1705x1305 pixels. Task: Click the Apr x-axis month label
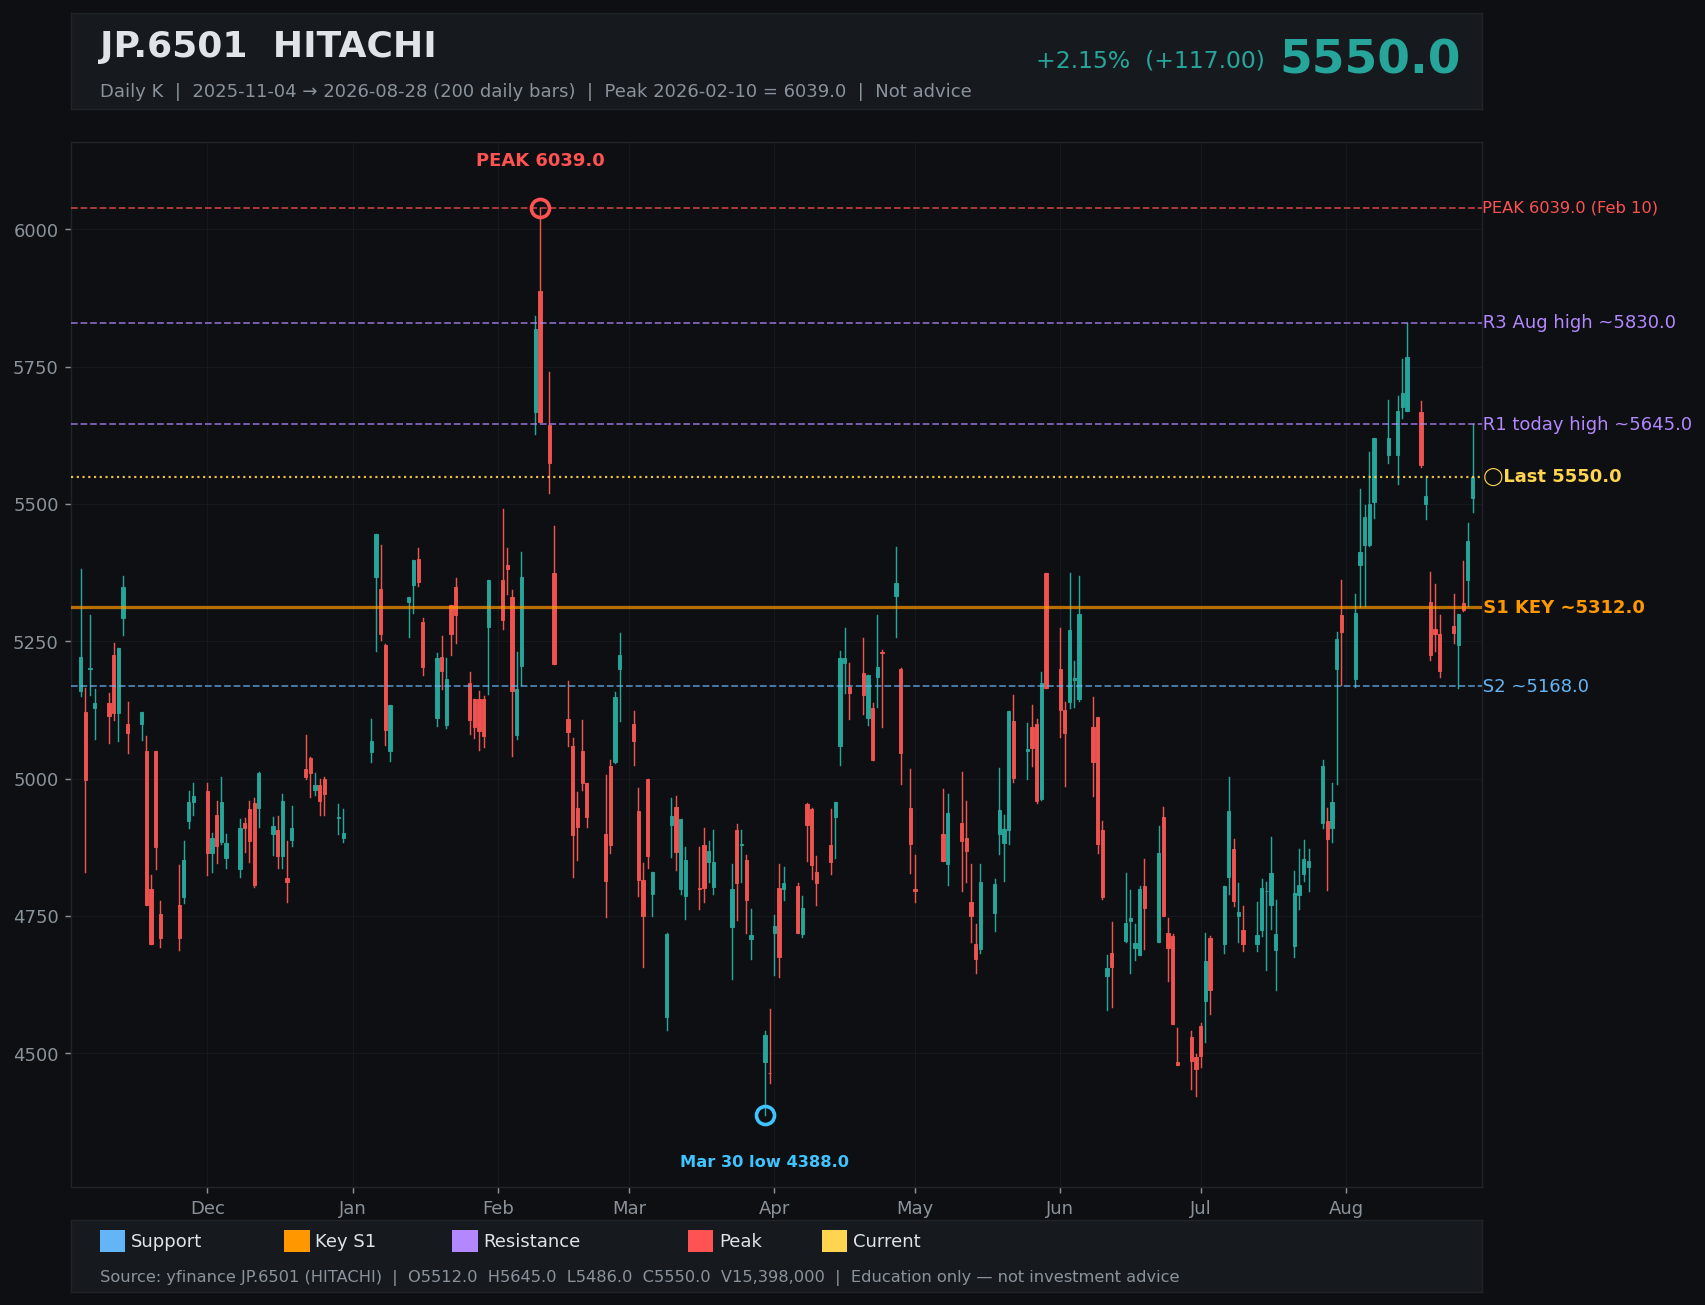coord(774,1208)
